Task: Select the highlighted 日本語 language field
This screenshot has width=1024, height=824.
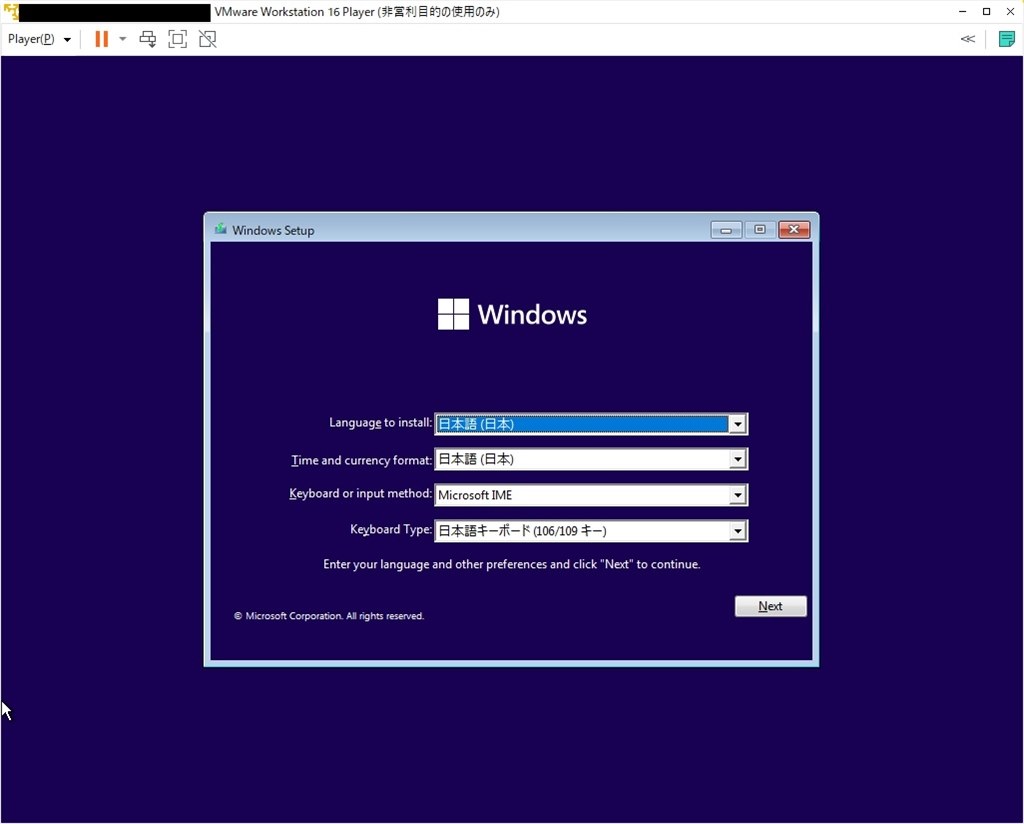Action: click(580, 423)
